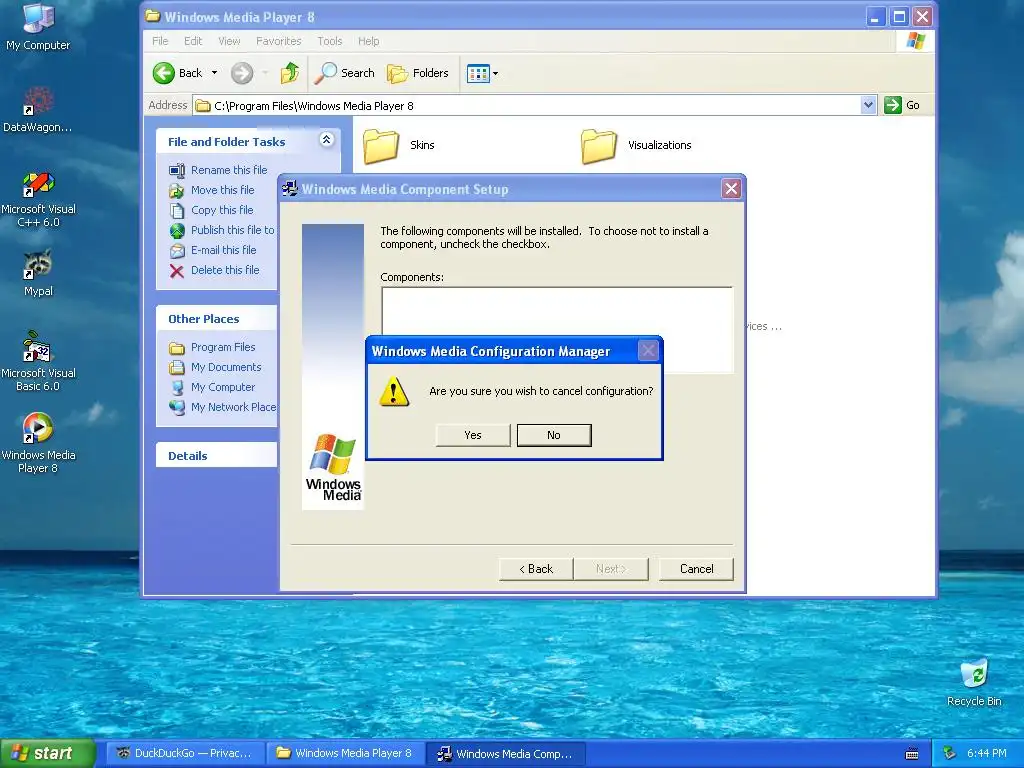
Task: Click the network tray icon near clock
Action: tap(950, 754)
